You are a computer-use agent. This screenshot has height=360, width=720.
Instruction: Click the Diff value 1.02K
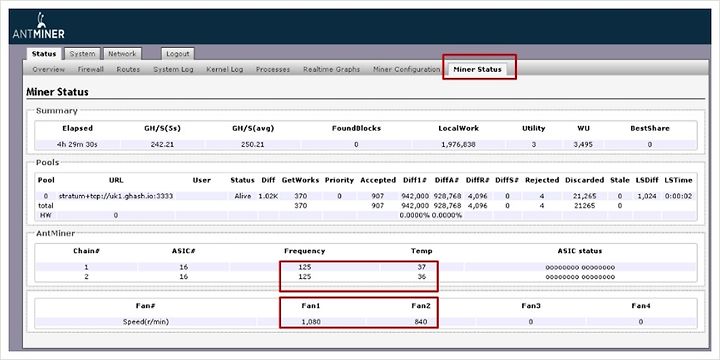[x=268, y=196]
